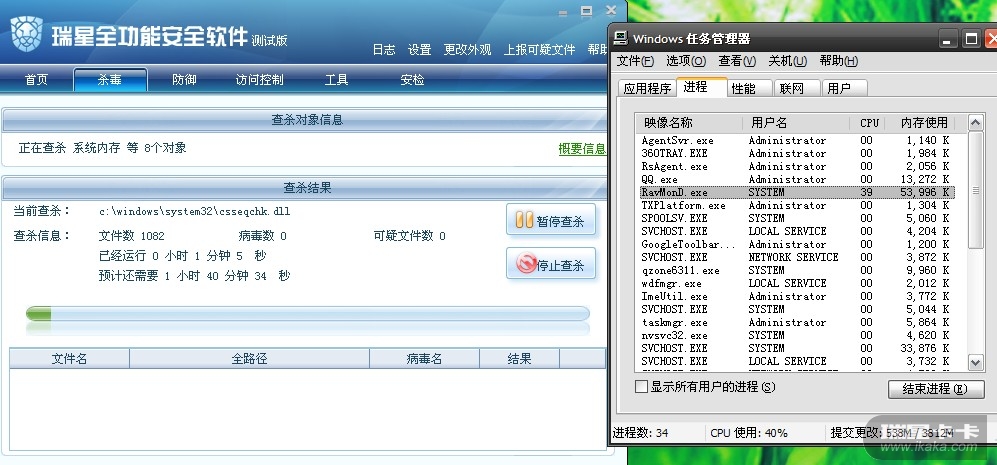Click the 结果 results column header
Image resolution: width=997 pixels, height=465 pixels.
point(519,359)
